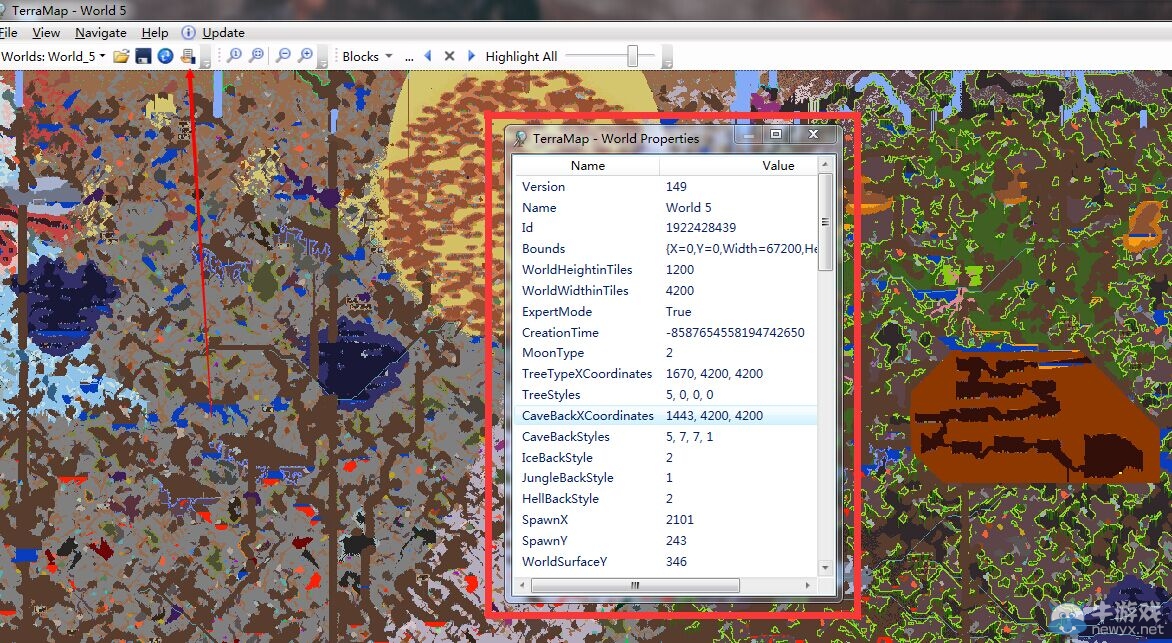Click the Highlight All button
Image resolution: width=1172 pixels, height=643 pixels.
(x=521, y=56)
